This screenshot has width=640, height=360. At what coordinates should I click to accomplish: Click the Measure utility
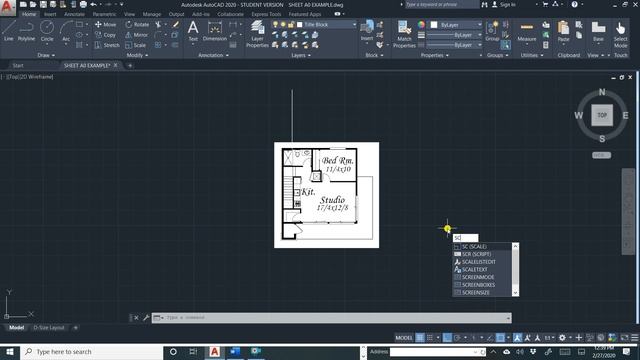[527, 31]
